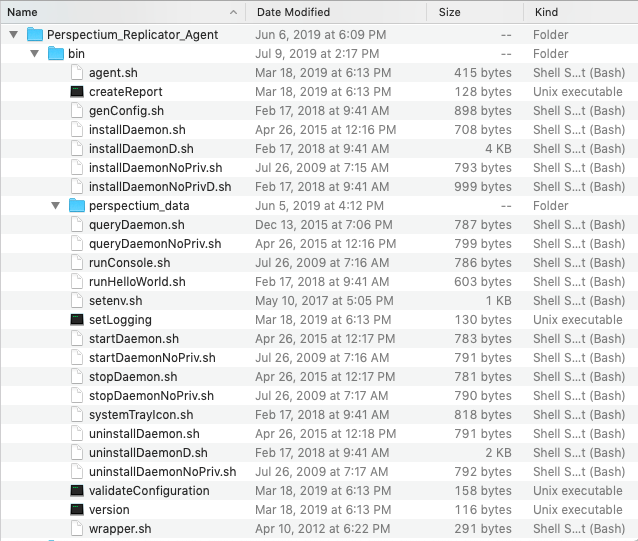Click the stopDaemon.sh document icon
Screen dimensions: 638x541
(x=77, y=377)
